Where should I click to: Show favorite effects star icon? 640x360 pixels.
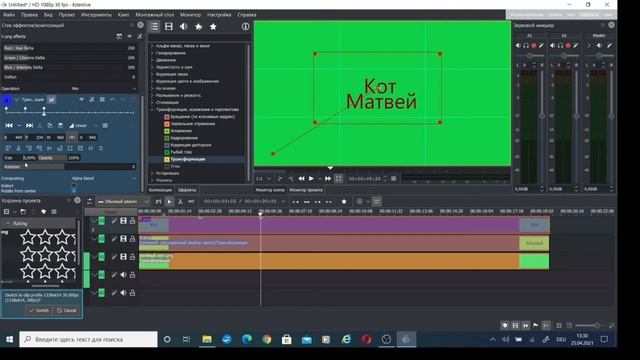(x=213, y=27)
